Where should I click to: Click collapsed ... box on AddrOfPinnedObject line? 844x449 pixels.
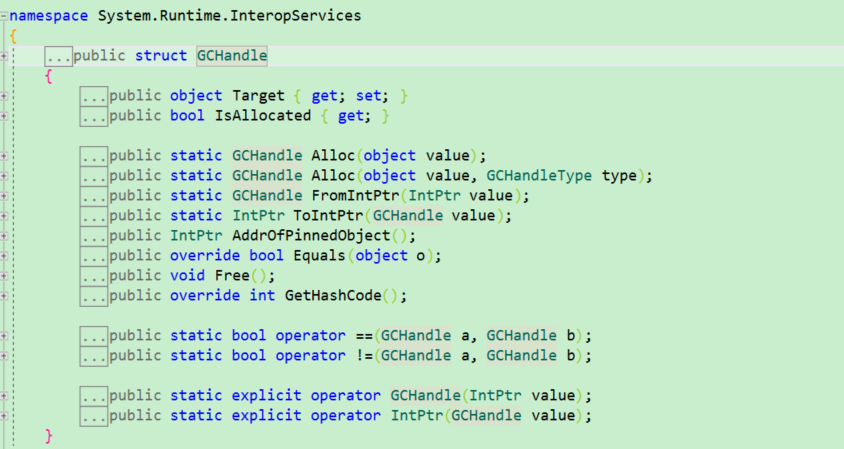pyautogui.click(x=94, y=236)
